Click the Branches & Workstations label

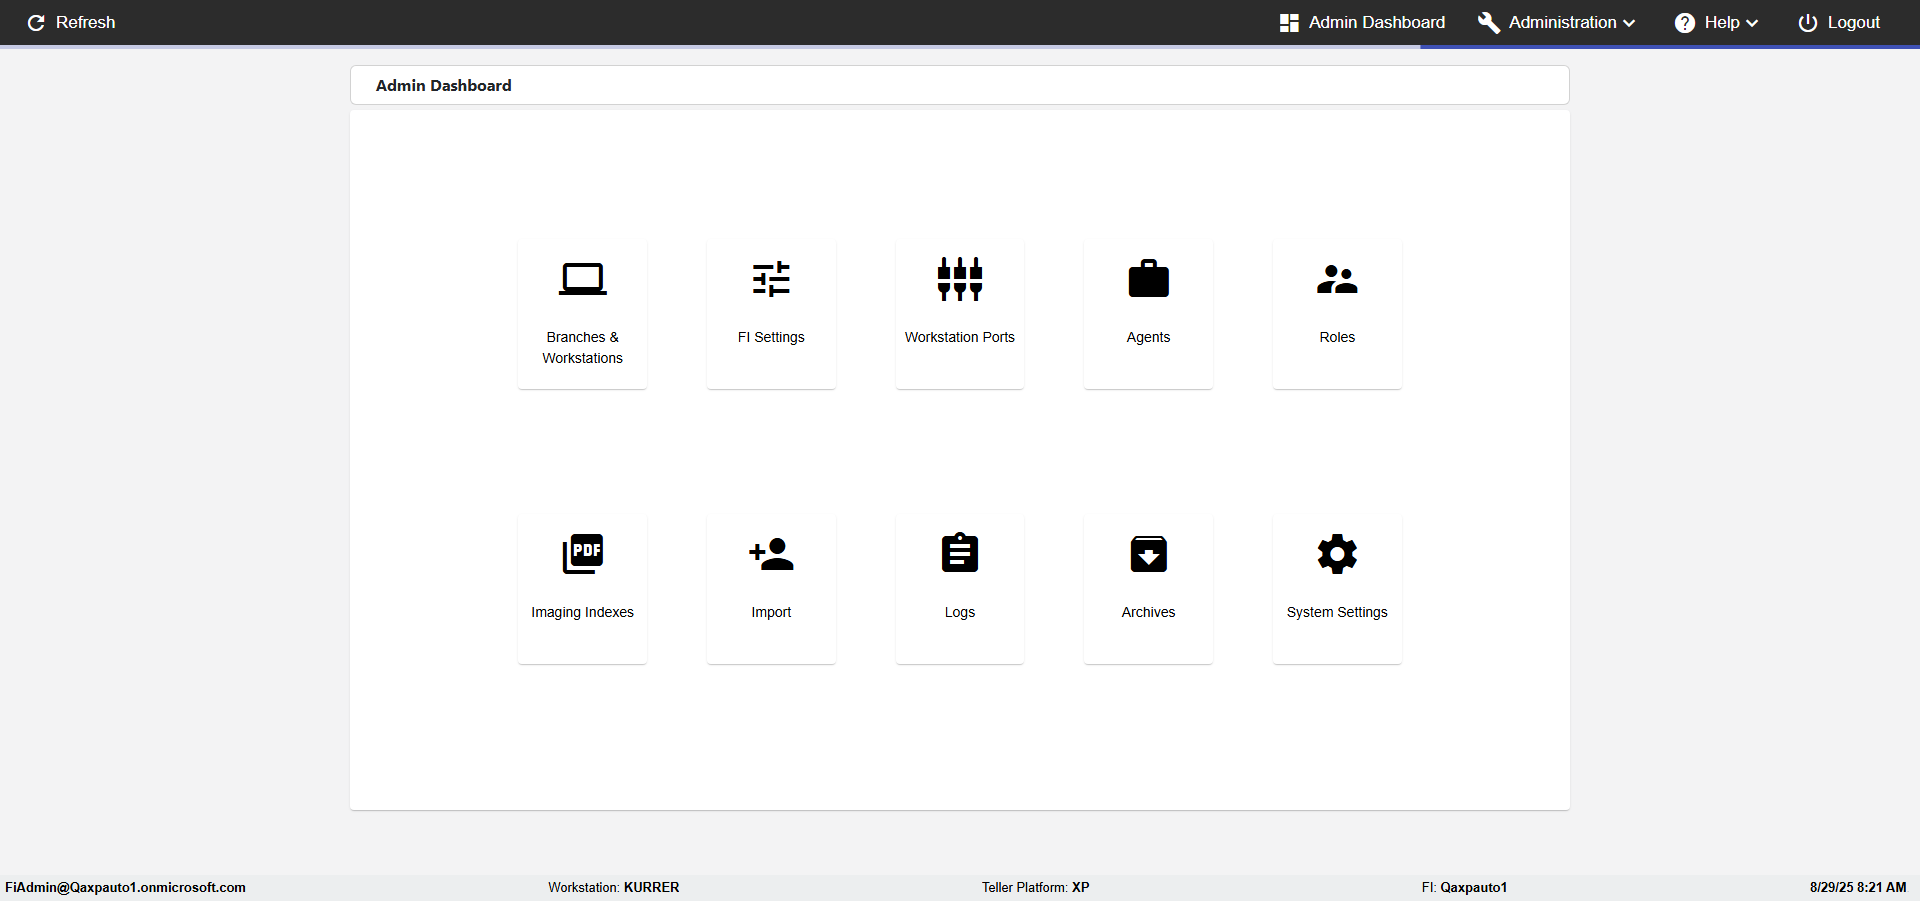(582, 348)
